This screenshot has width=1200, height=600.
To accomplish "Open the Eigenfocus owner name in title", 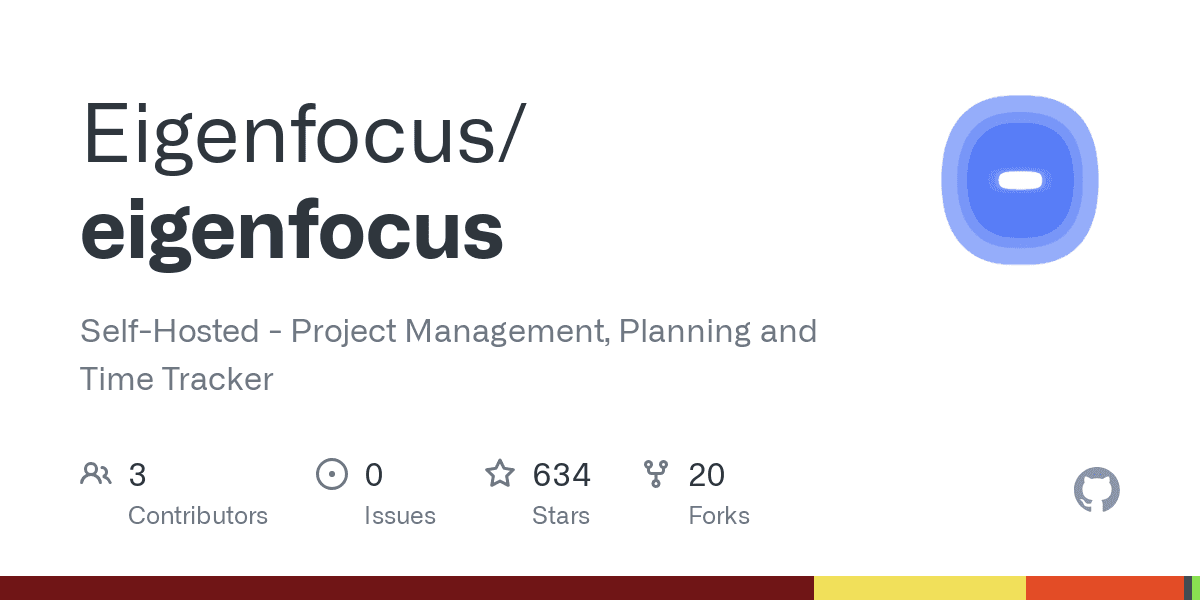I will click(301, 136).
